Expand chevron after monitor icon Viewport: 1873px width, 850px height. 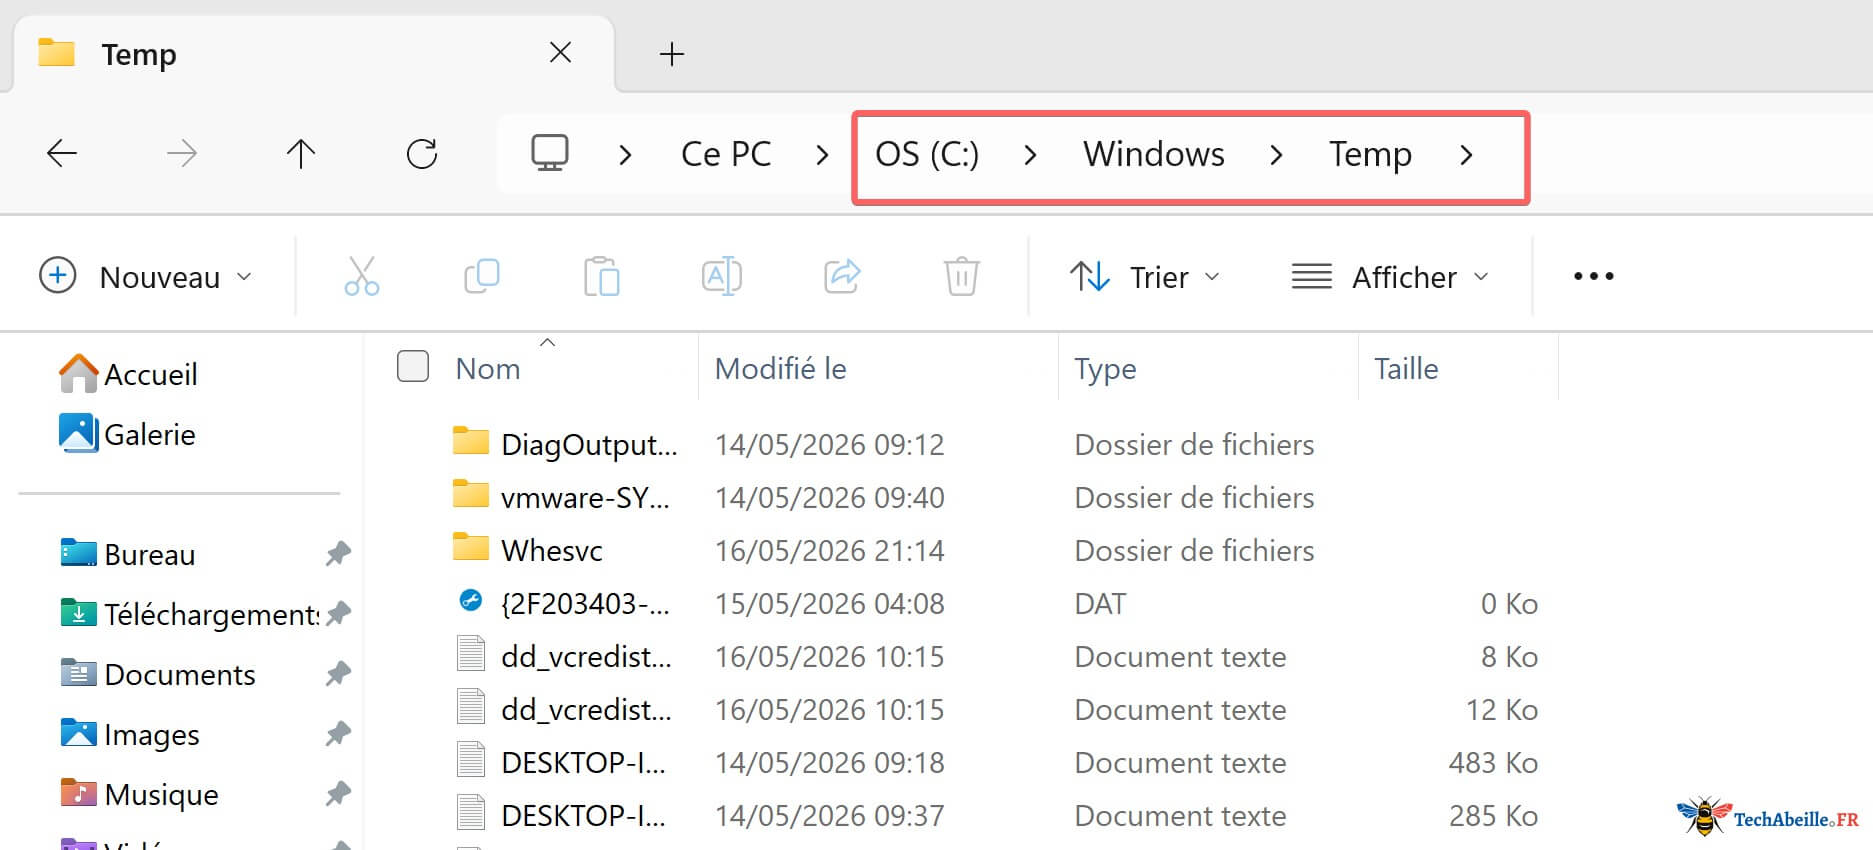(x=625, y=155)
